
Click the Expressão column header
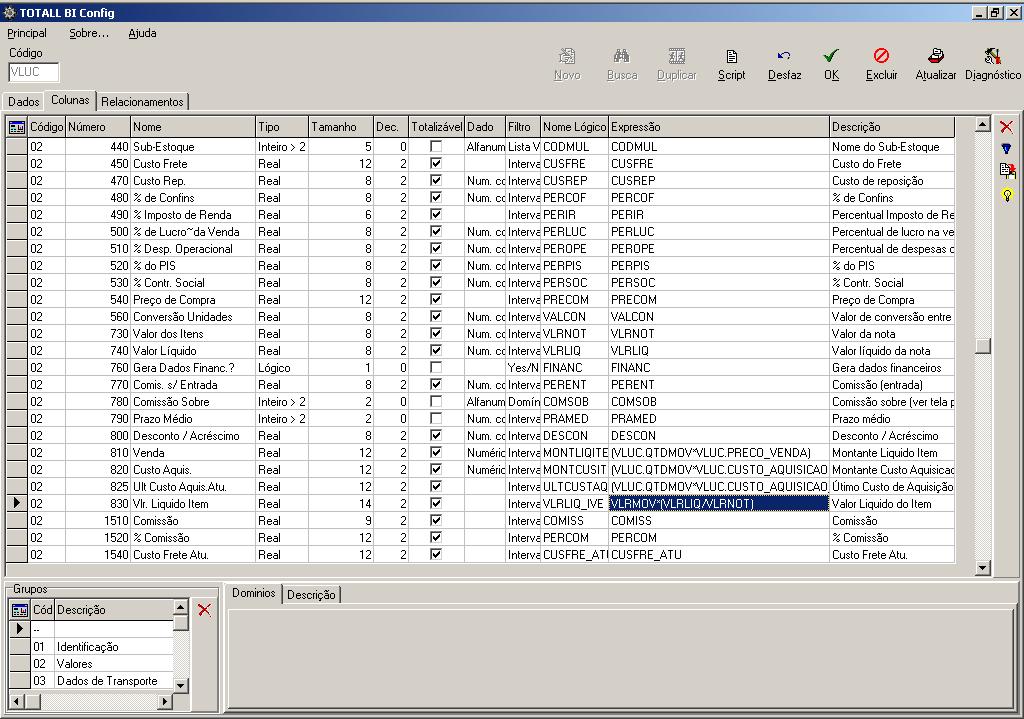point(718,127)
